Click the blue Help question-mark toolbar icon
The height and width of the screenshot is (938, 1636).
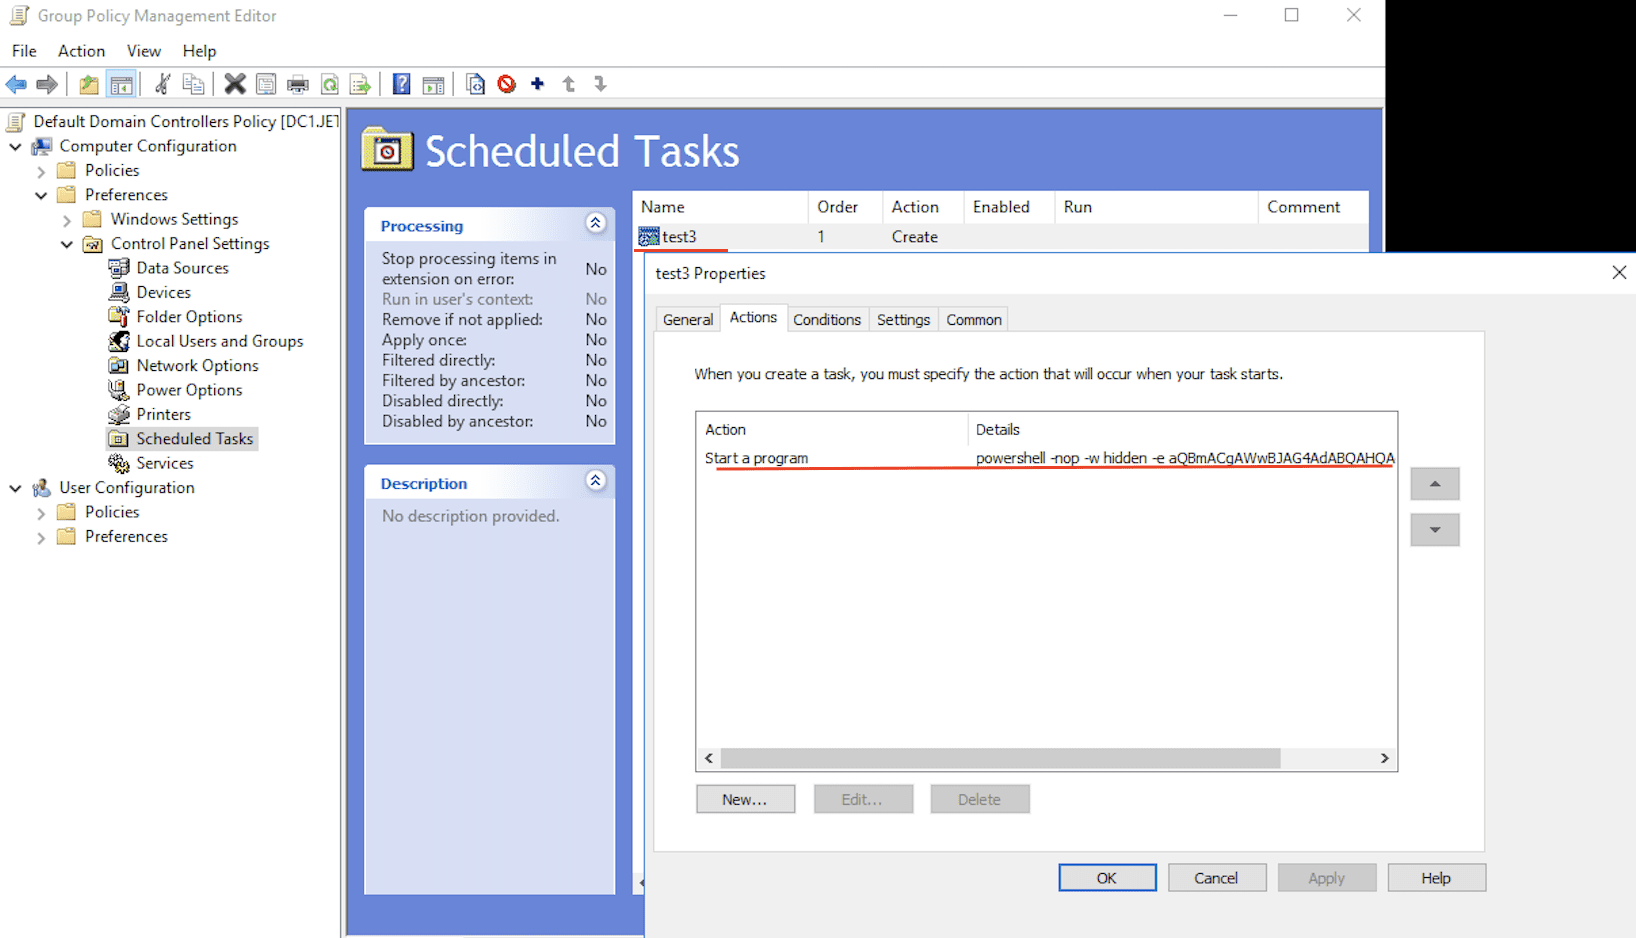point(401,84)
